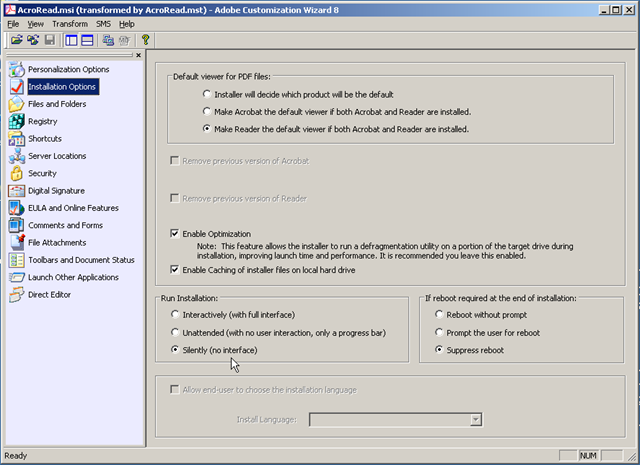This screenshot has height=465, width=640.
Task: Open the Install Language dropdown arrow
Action: pyautogui.click(x=476, y=420)
